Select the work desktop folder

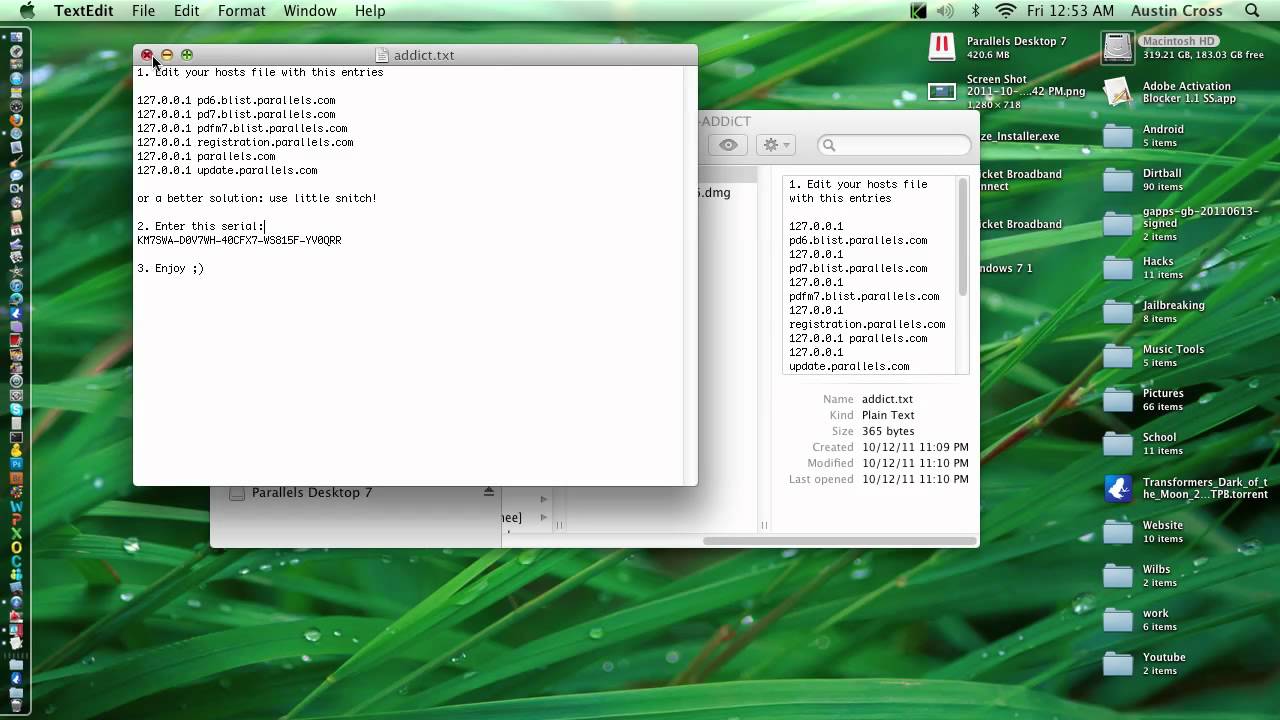click(x=1118, y=620)
